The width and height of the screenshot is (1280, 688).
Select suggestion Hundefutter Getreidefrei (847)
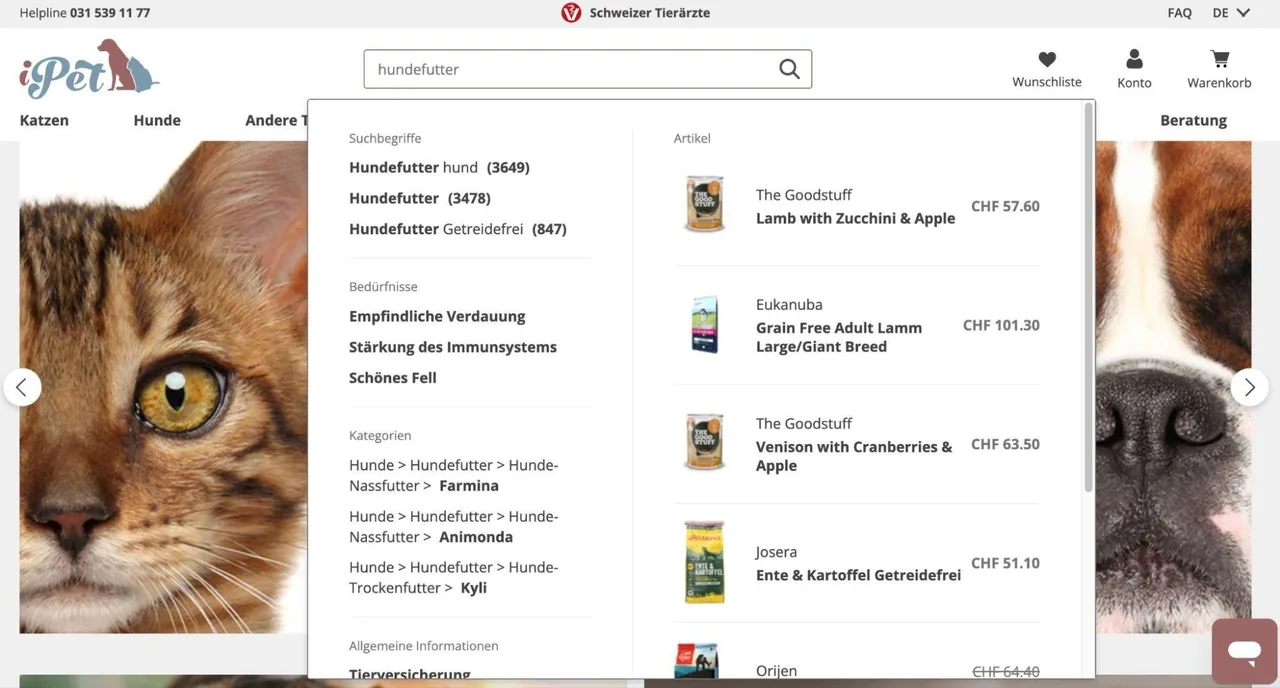[458, 229]
